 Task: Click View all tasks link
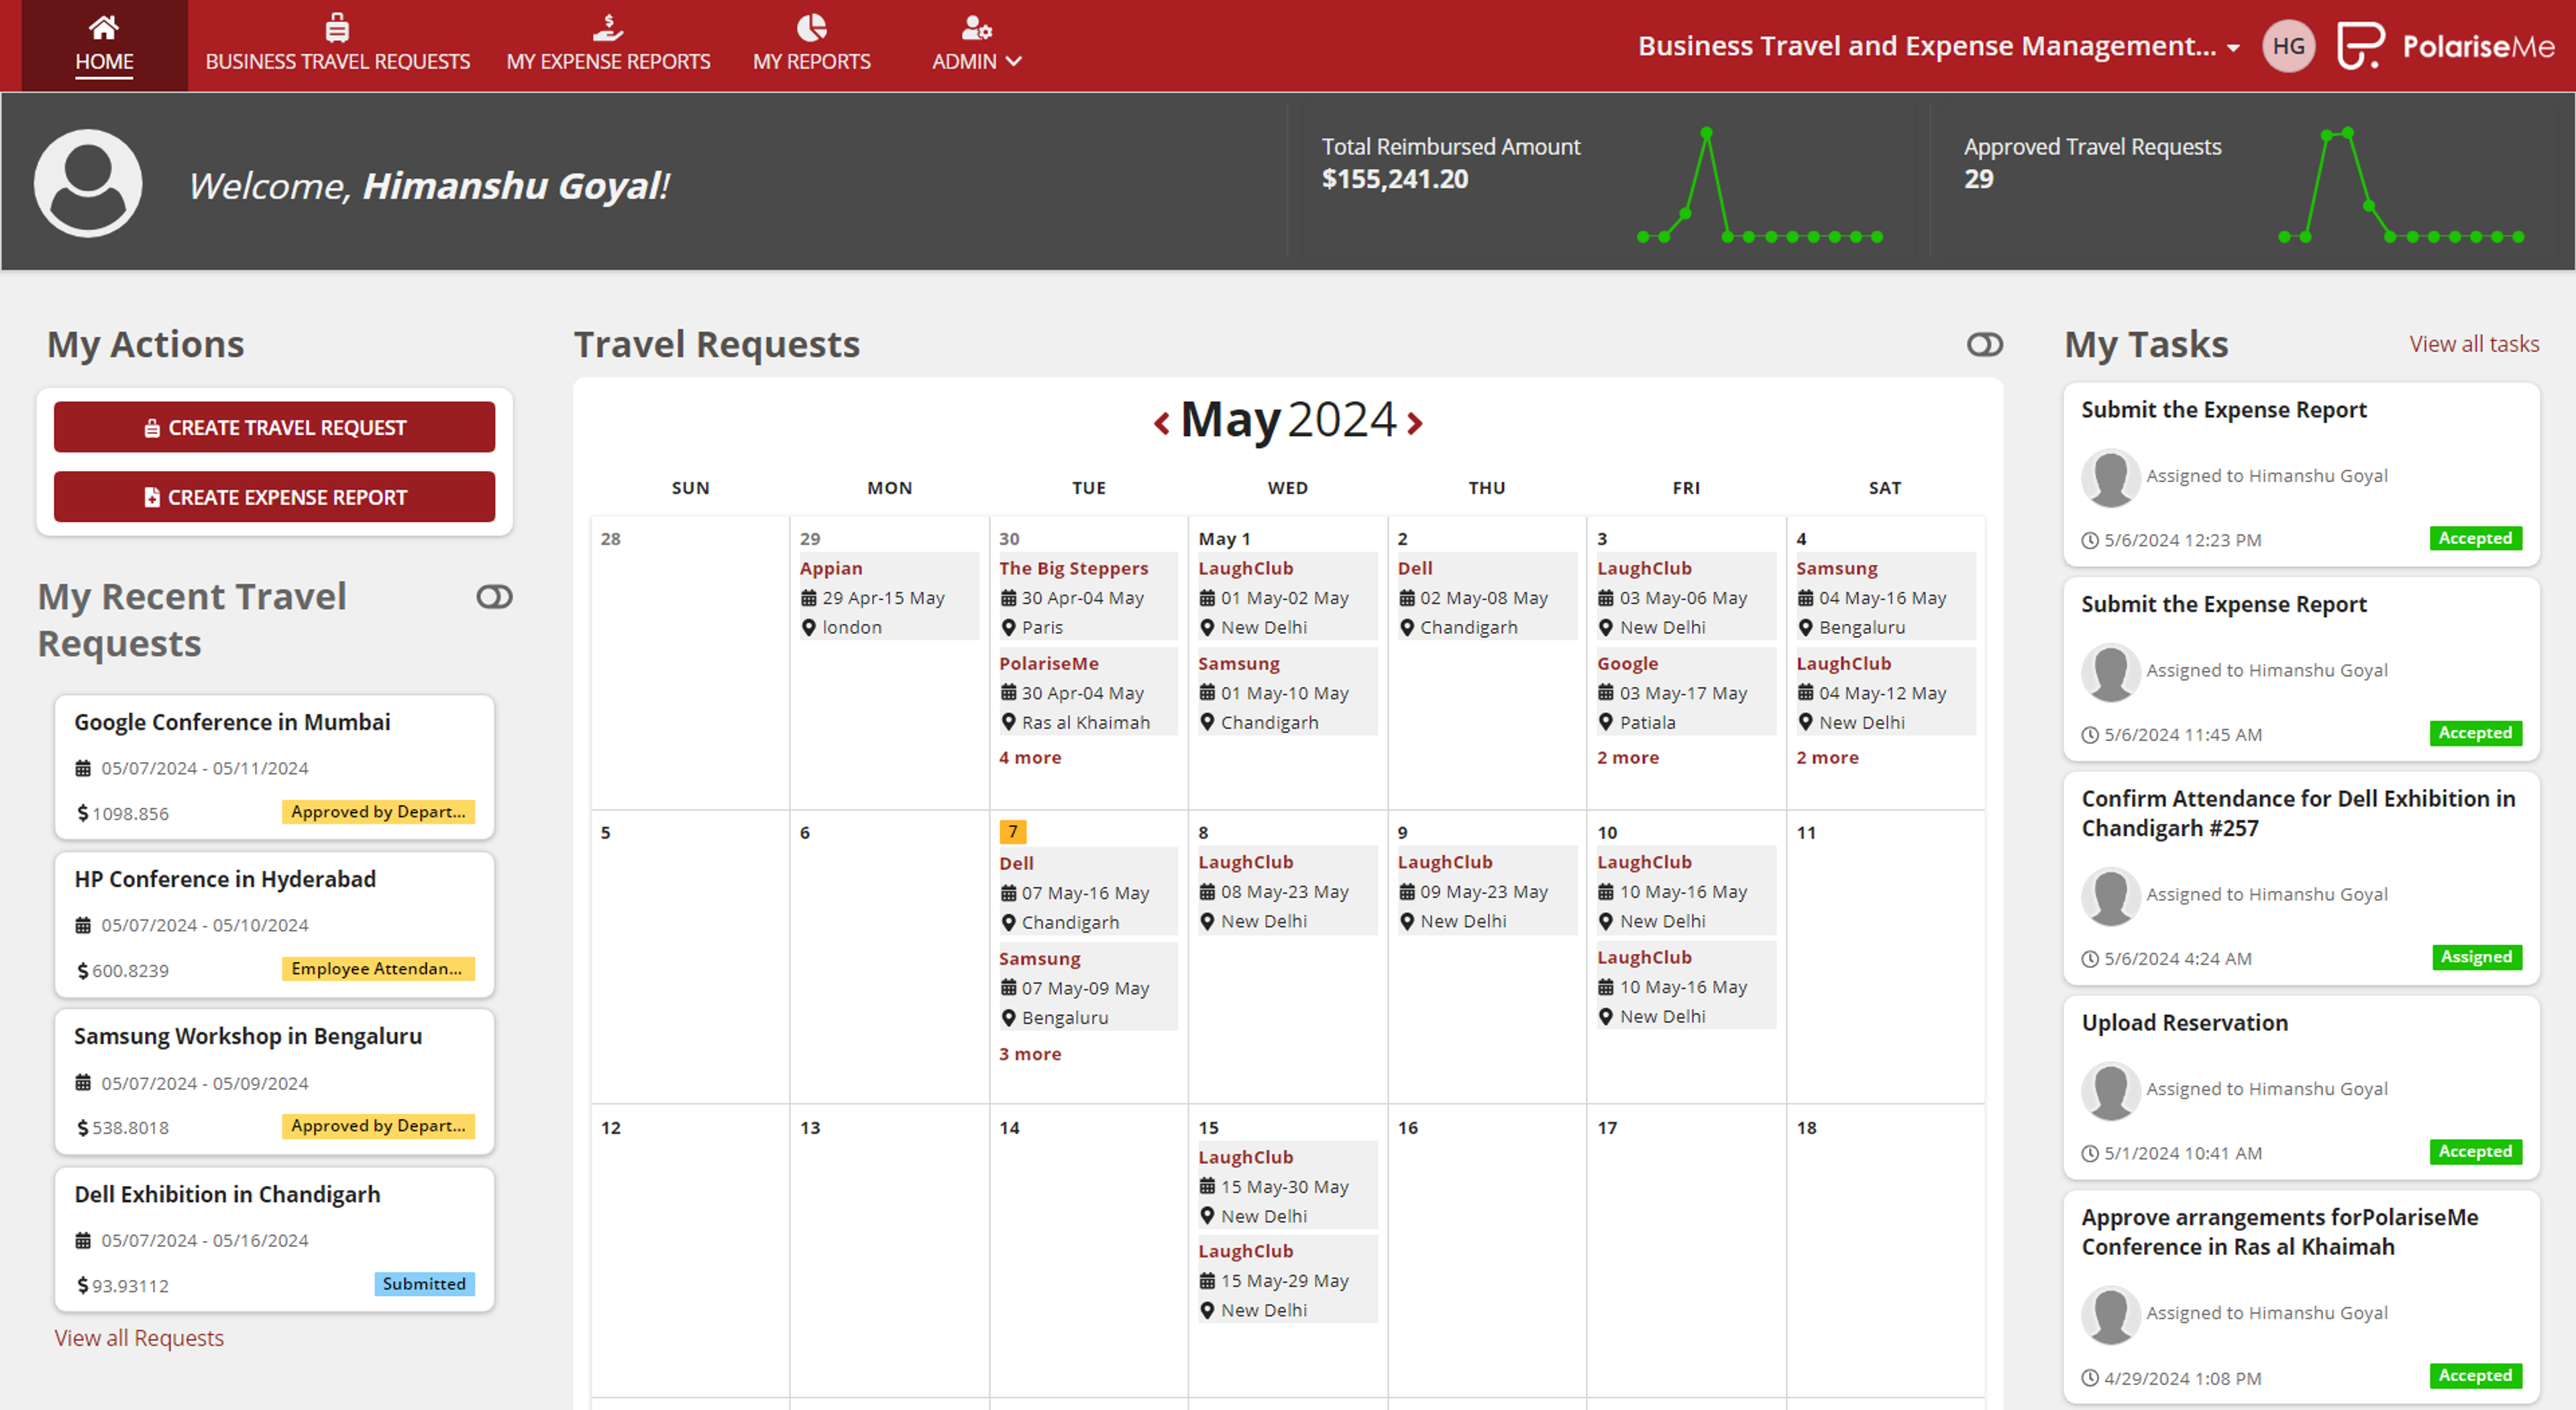coord(2473,344)
